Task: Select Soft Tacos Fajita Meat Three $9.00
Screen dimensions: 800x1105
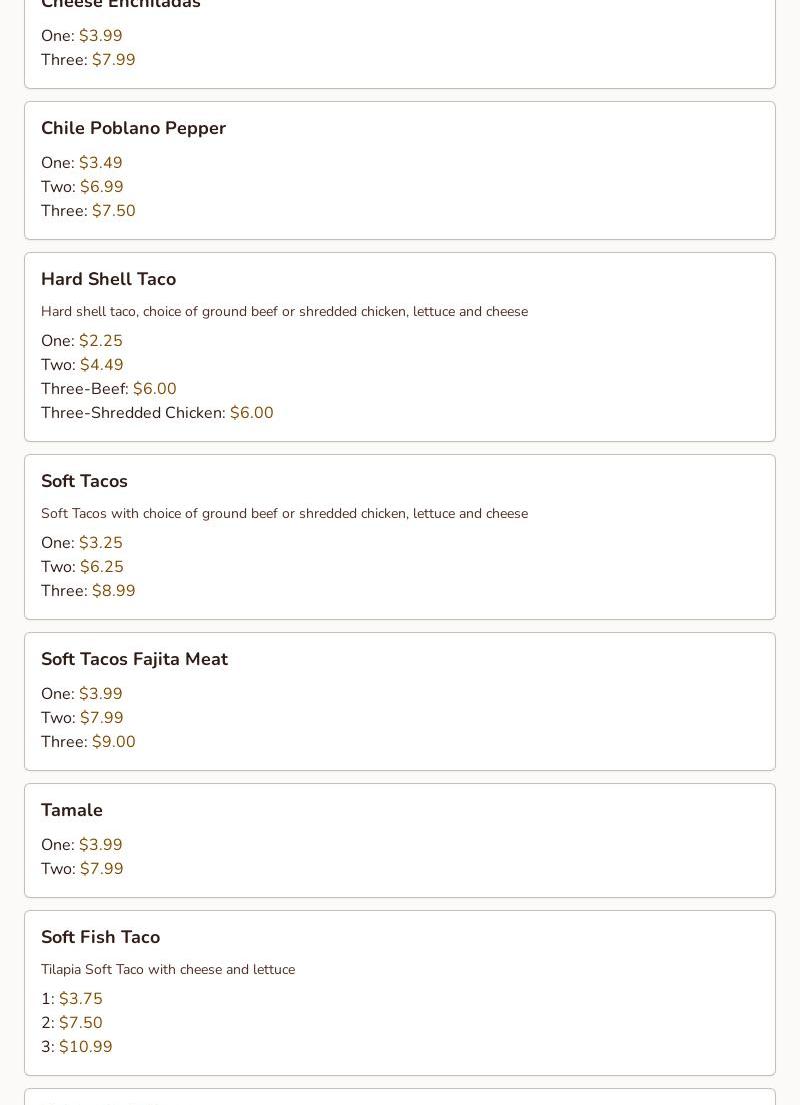Action: (88, 742)
